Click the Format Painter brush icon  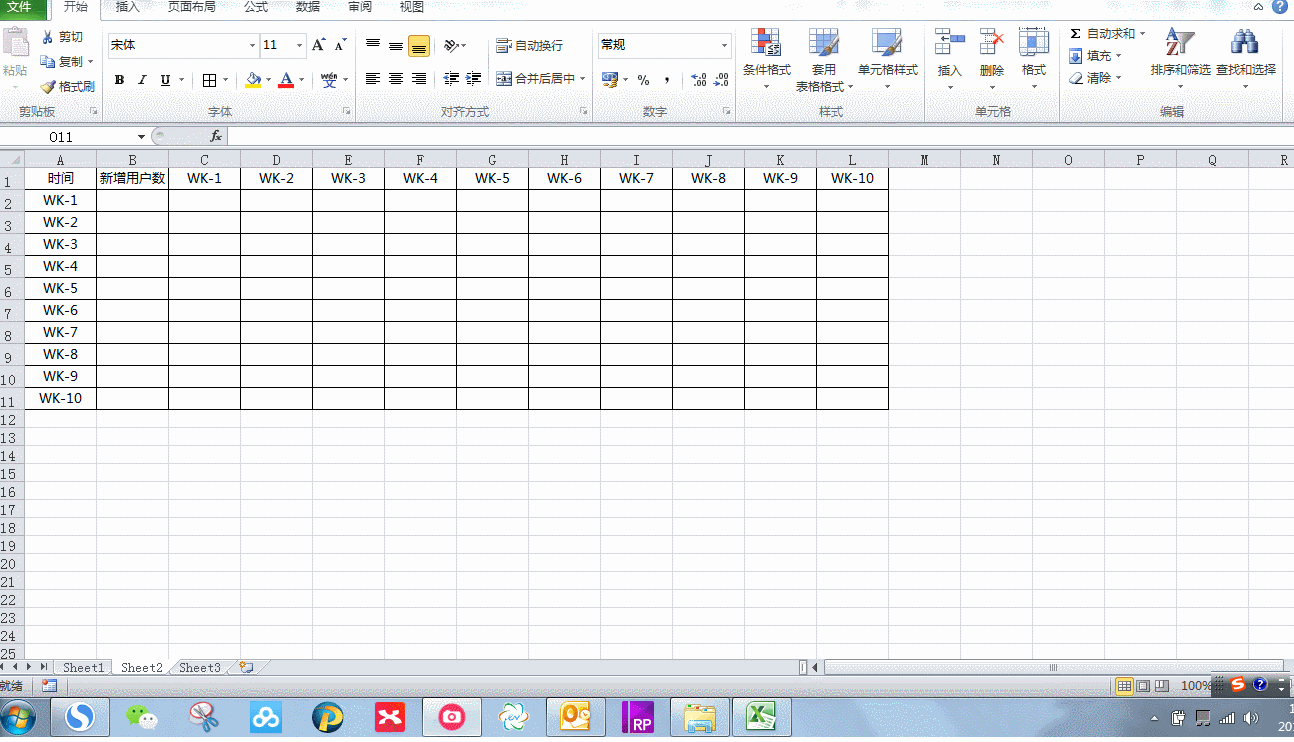coord(48,87)
